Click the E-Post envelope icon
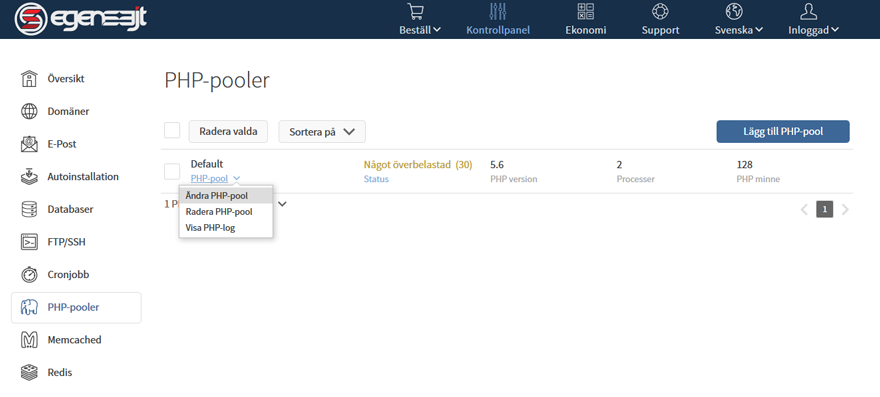 coord(29,144)
